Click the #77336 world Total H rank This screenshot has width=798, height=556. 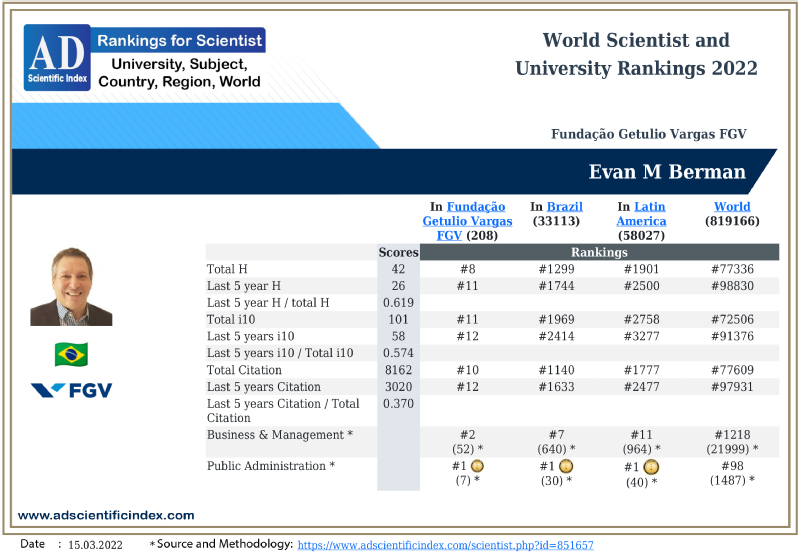click(x=732, y=269)
